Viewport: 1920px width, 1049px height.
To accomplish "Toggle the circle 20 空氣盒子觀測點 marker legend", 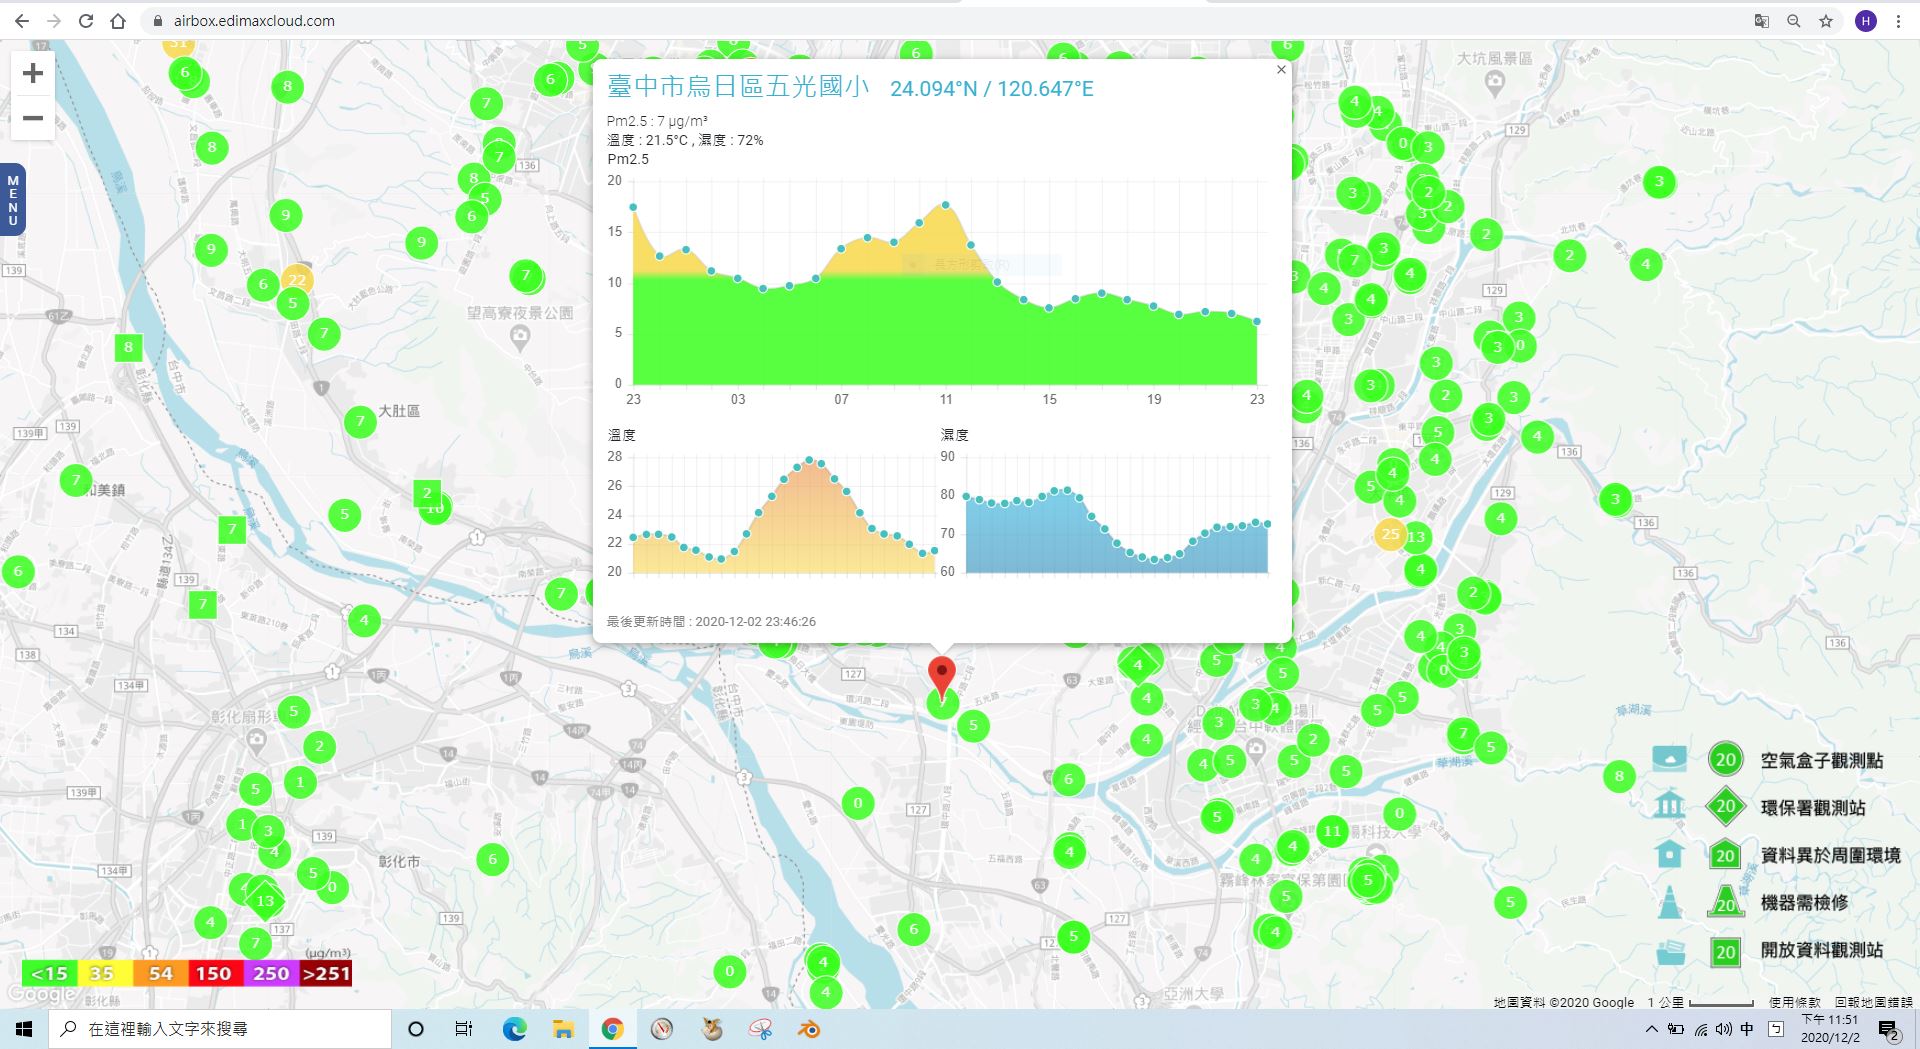I will (1725, 760).
